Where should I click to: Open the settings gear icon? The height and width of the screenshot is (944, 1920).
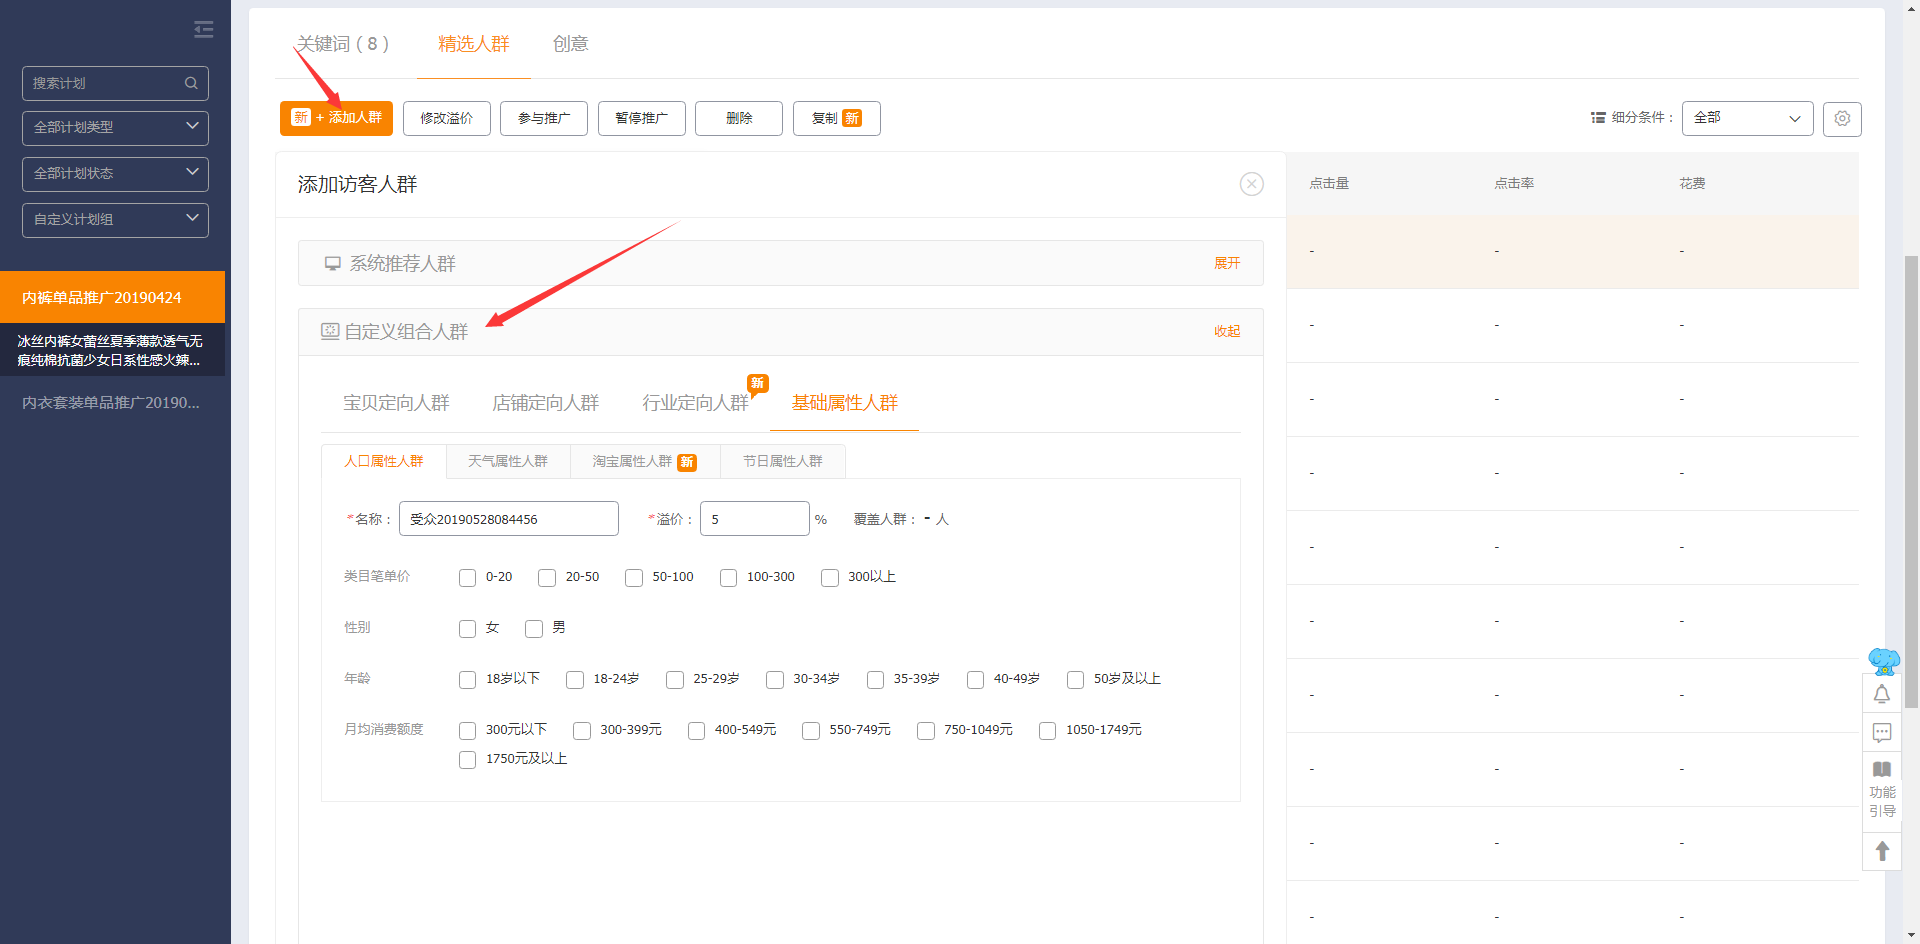[x=1841, y=118]
